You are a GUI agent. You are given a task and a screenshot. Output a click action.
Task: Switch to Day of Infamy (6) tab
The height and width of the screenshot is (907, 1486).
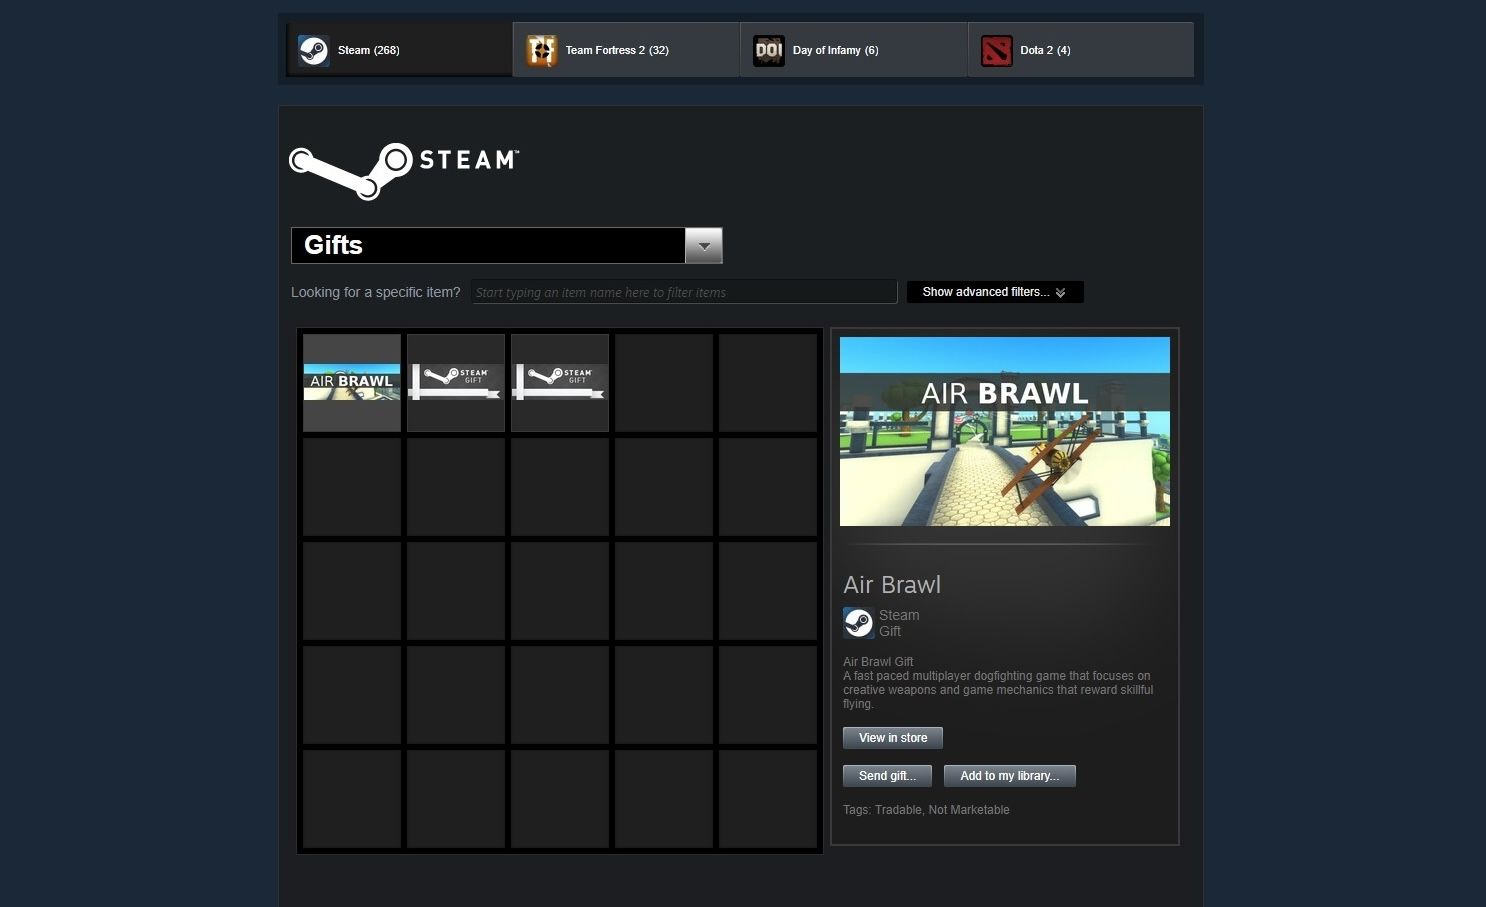point(853,49)
